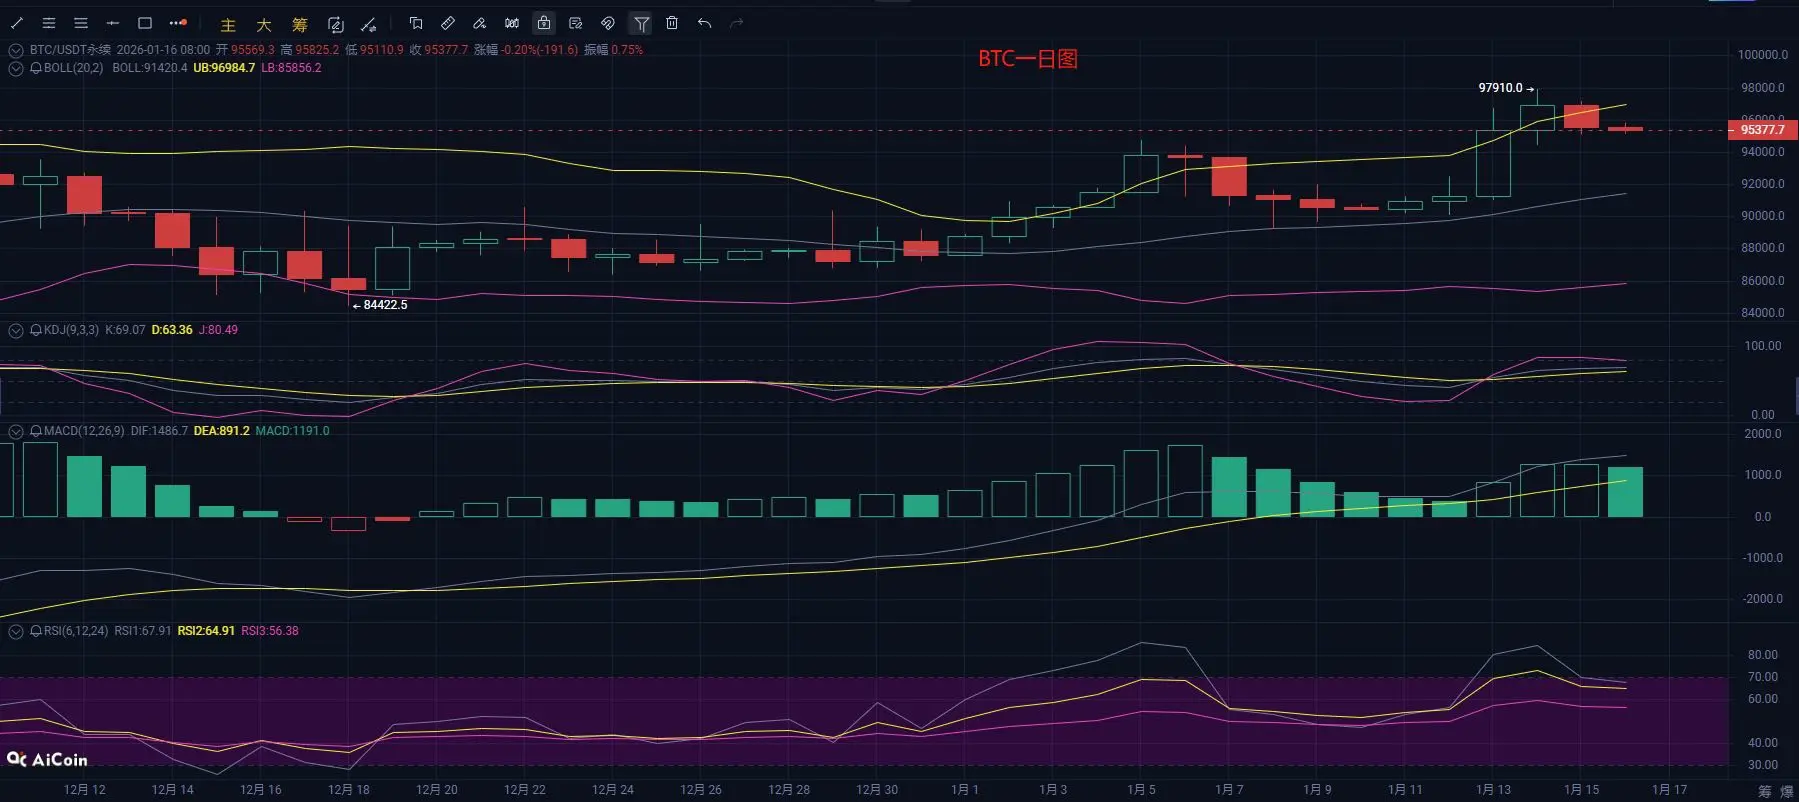Click the 大 large-order button

(x=264, y=24)
